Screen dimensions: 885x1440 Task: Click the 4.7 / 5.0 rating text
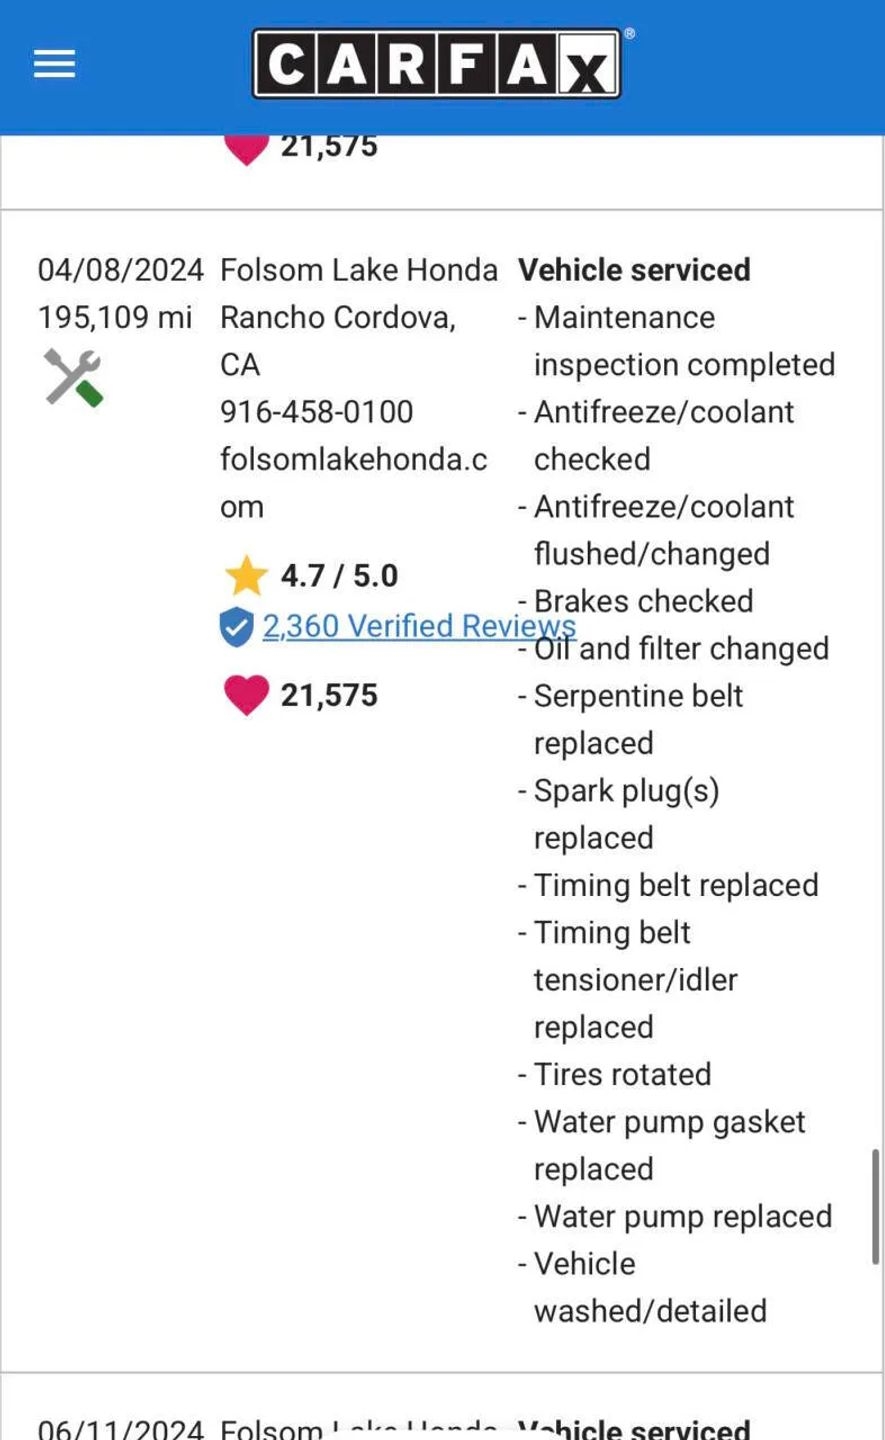coord(339,576)
